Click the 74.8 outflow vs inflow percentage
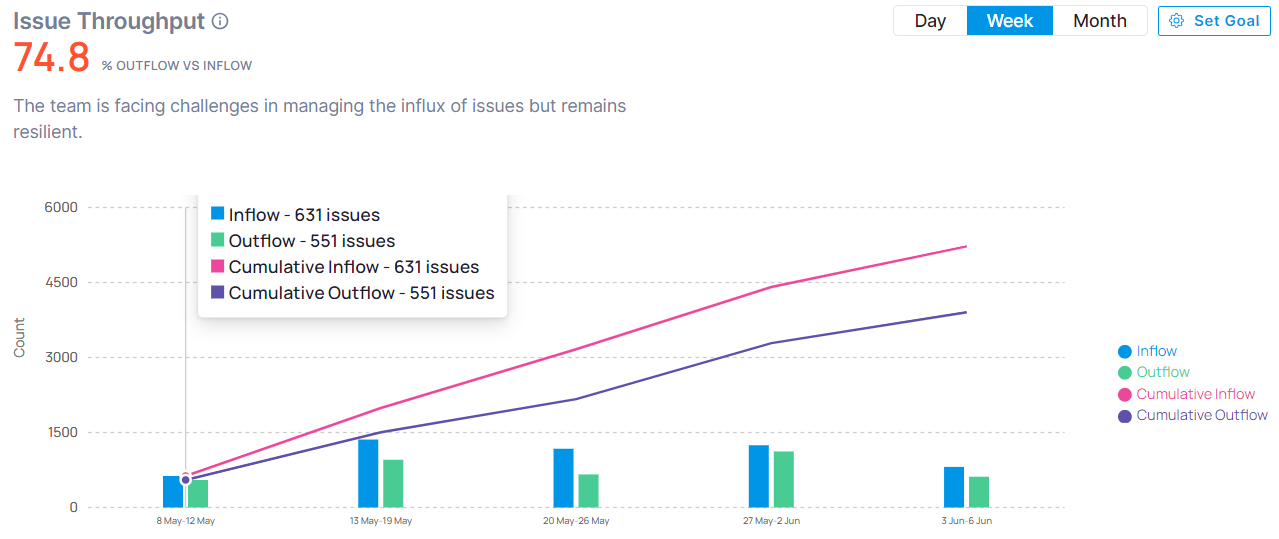This screenshot has height=539, width=1279. (51, 58)
